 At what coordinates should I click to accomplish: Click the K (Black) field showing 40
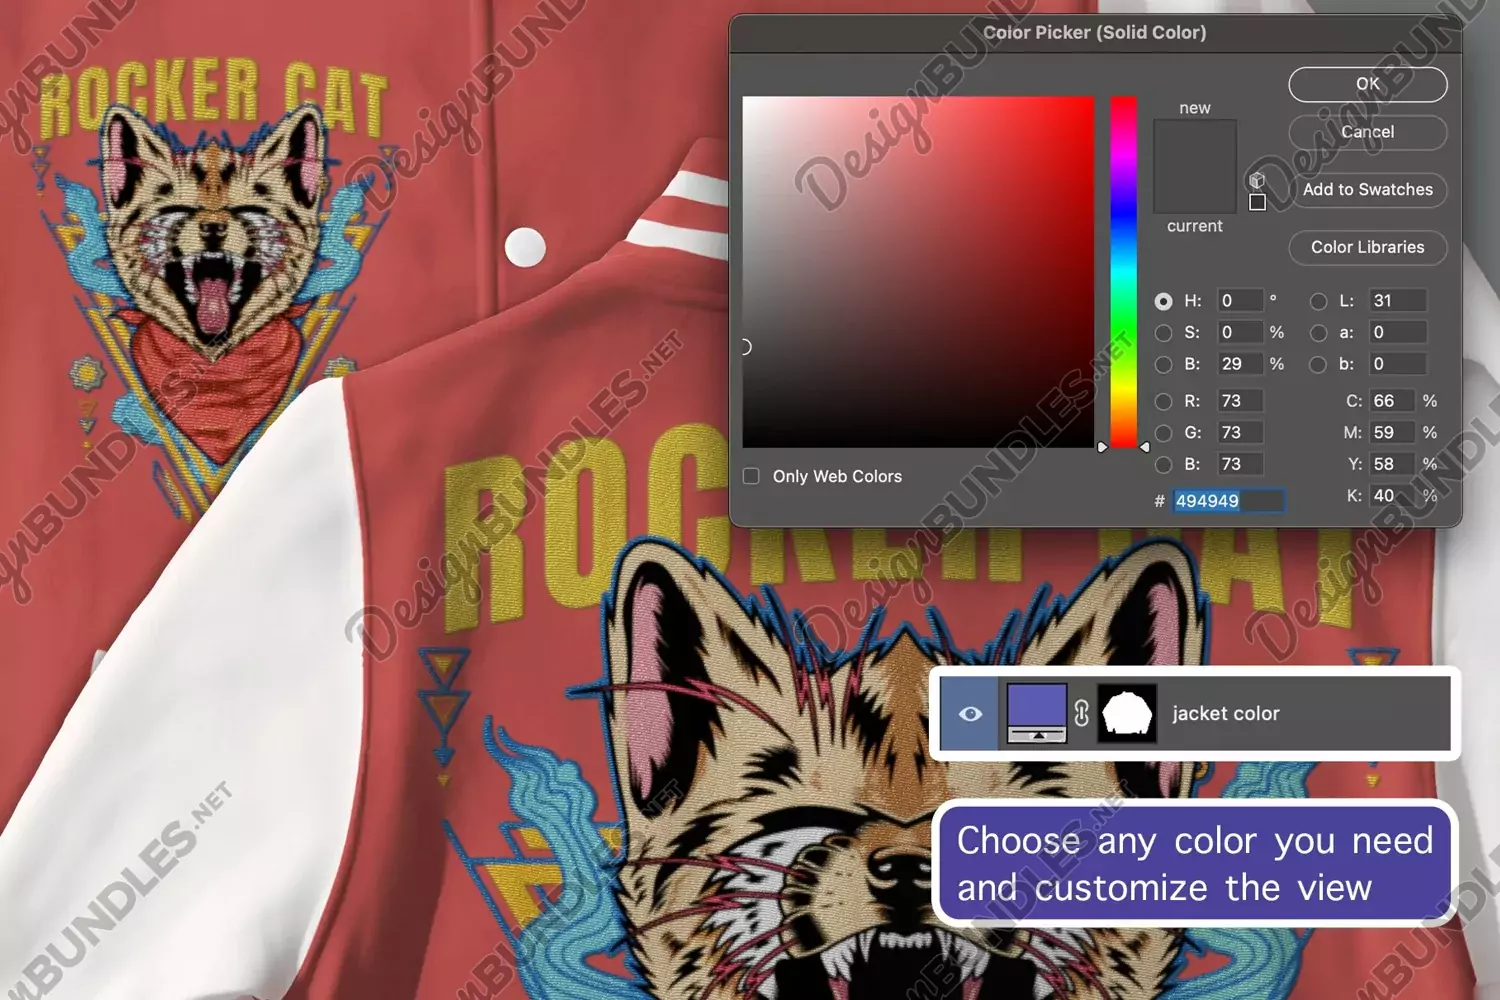coord(1392,496)
